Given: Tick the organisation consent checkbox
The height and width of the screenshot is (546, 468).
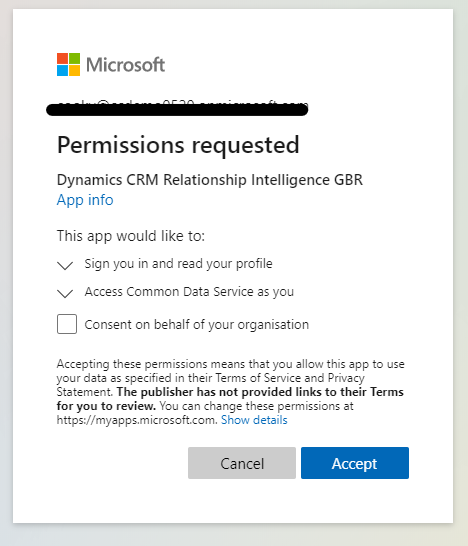Looking at the screenshot, I should (x=67, y=324).
